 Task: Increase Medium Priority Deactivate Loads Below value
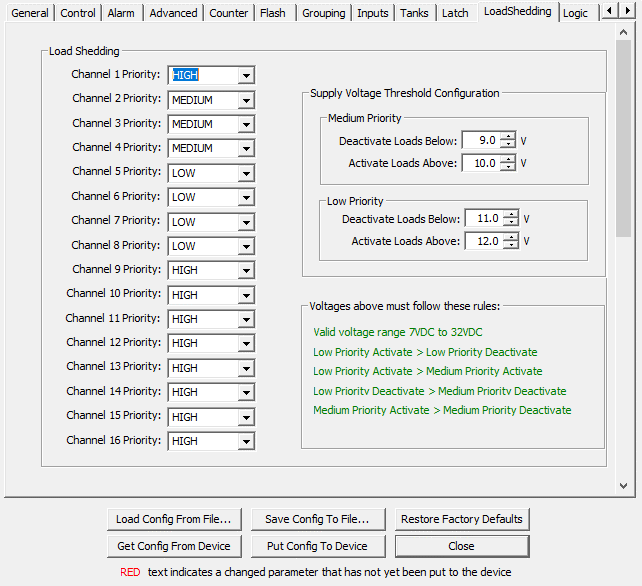[x=509, y=136]
